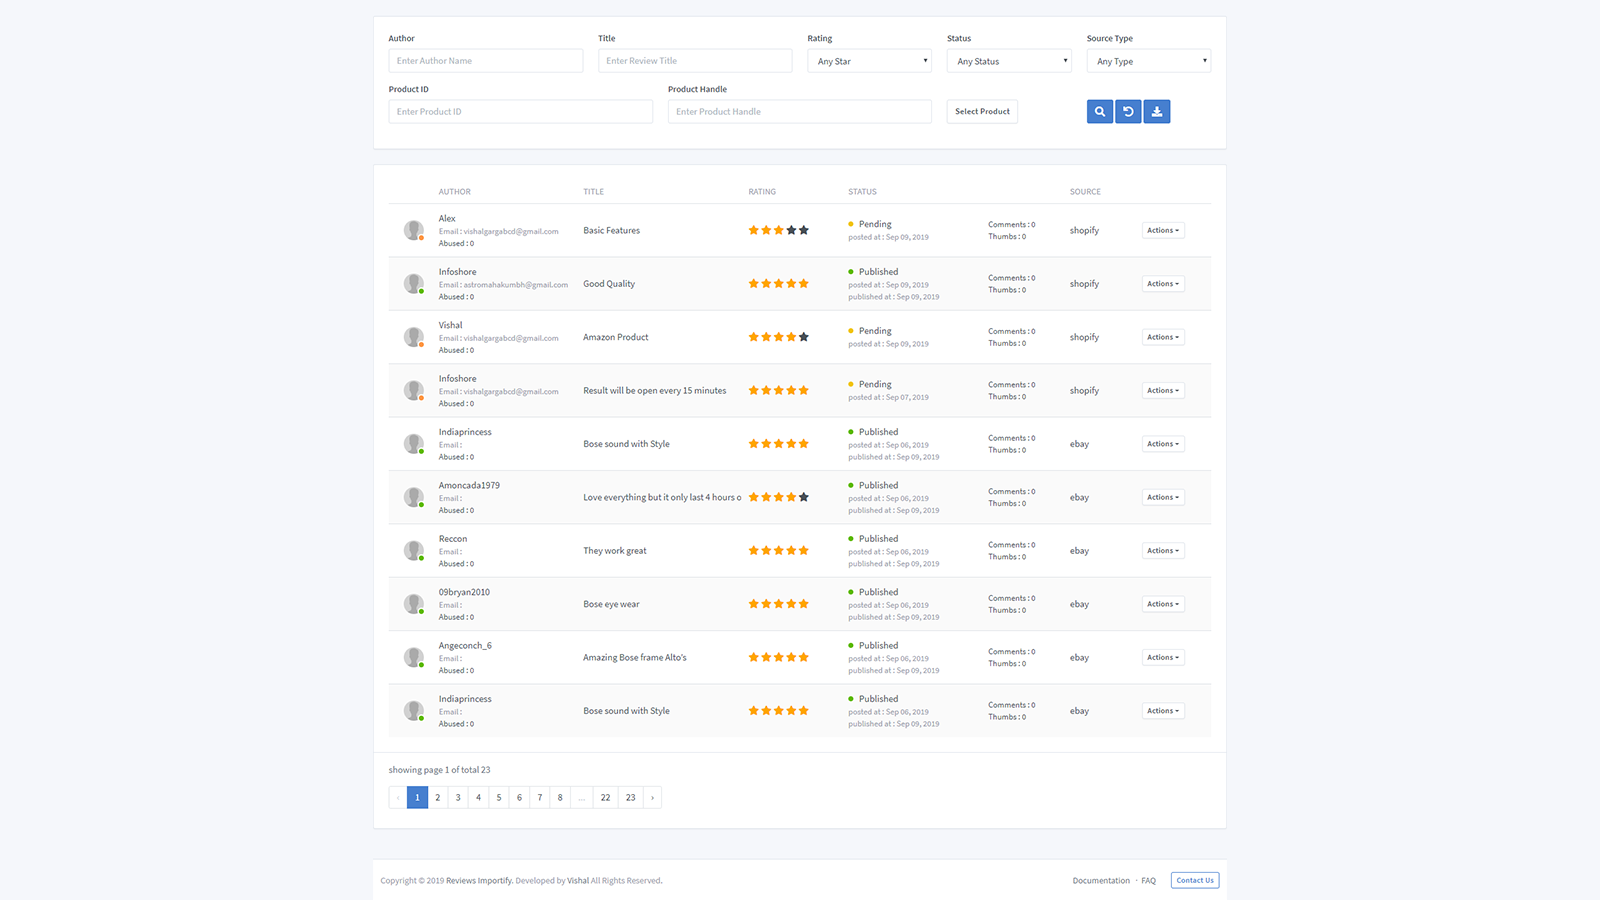Open the FAQ link in footer
This screenshot has width=1600, height=900.
[x=1148, y=880]
